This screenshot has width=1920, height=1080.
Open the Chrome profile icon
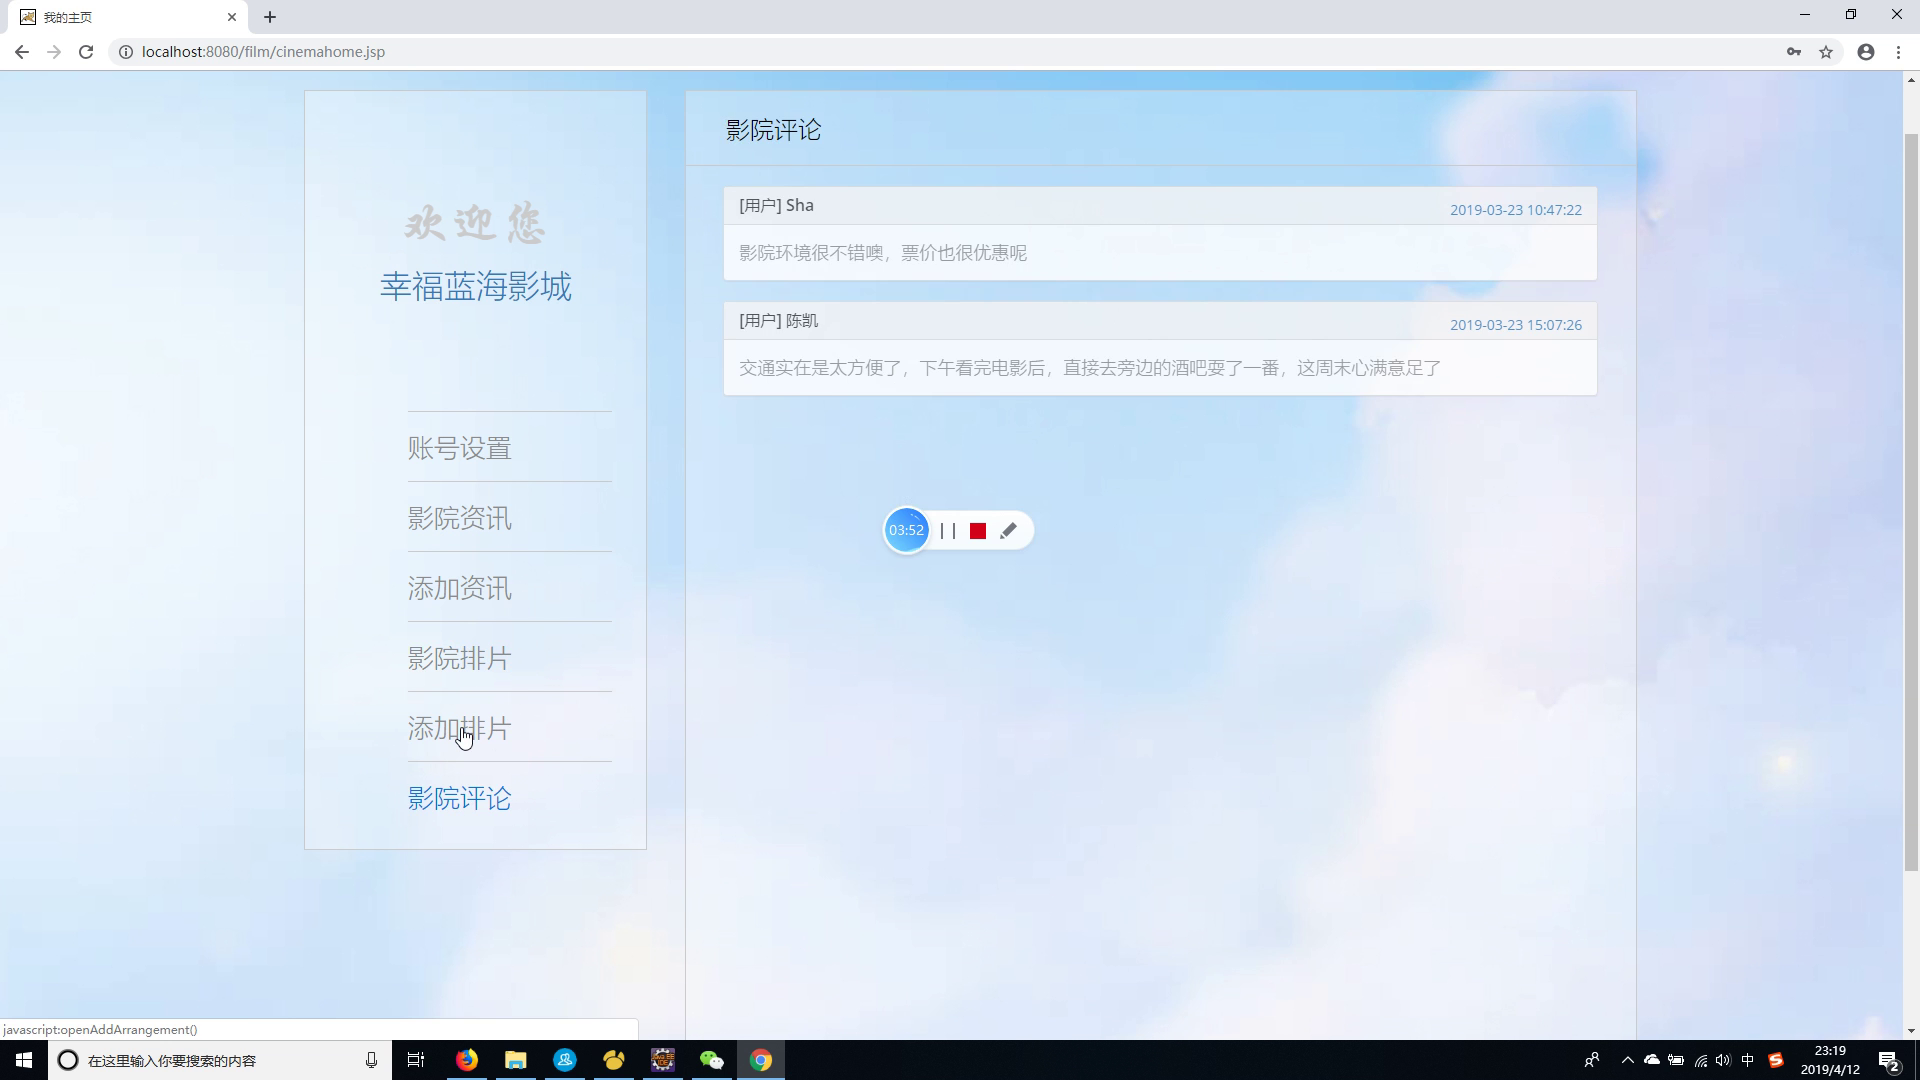1866,52
